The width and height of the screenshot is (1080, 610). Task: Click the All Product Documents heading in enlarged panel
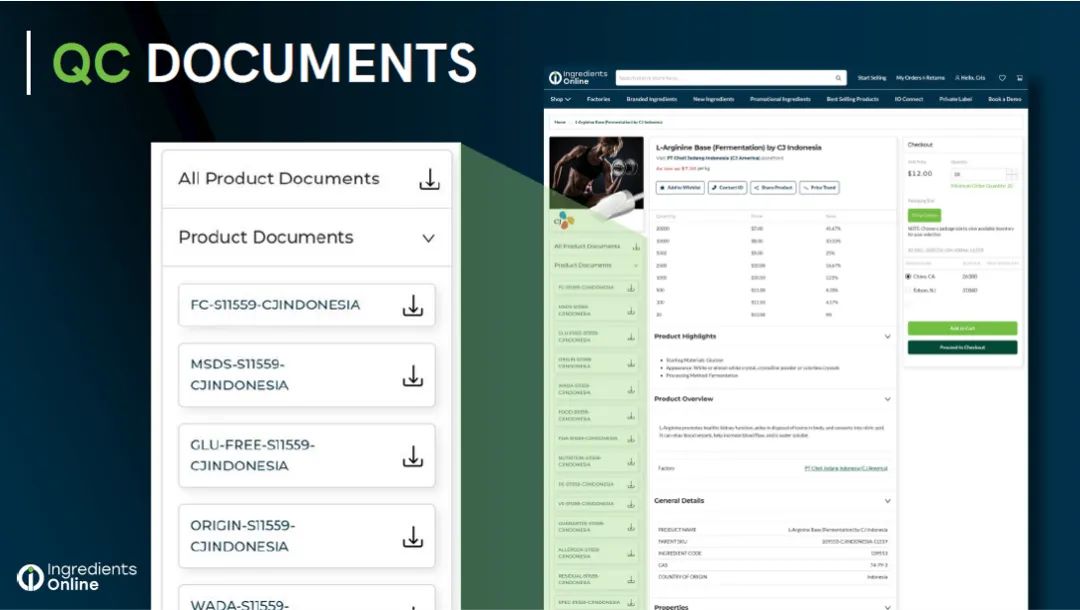click(x=278, y=179)
